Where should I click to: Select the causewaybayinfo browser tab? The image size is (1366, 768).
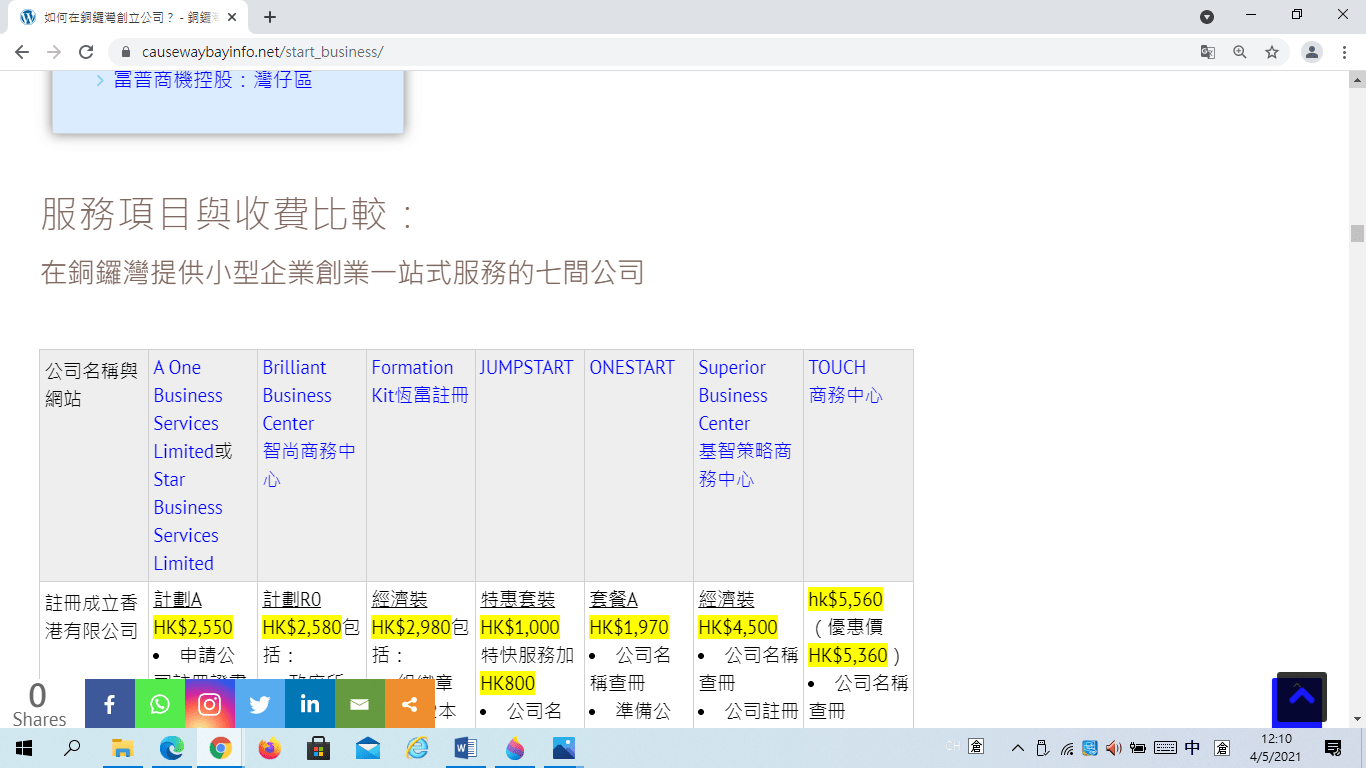click(x=130, y=17)
